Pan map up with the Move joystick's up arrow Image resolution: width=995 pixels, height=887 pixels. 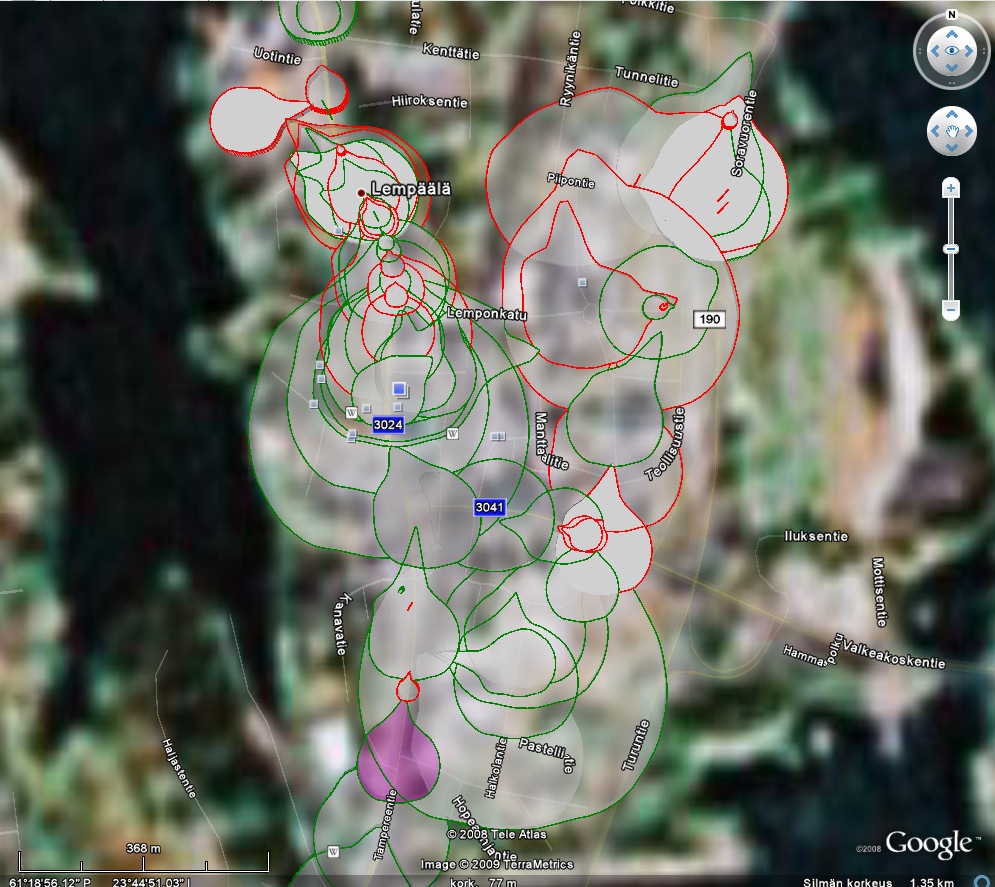point(951,115)
